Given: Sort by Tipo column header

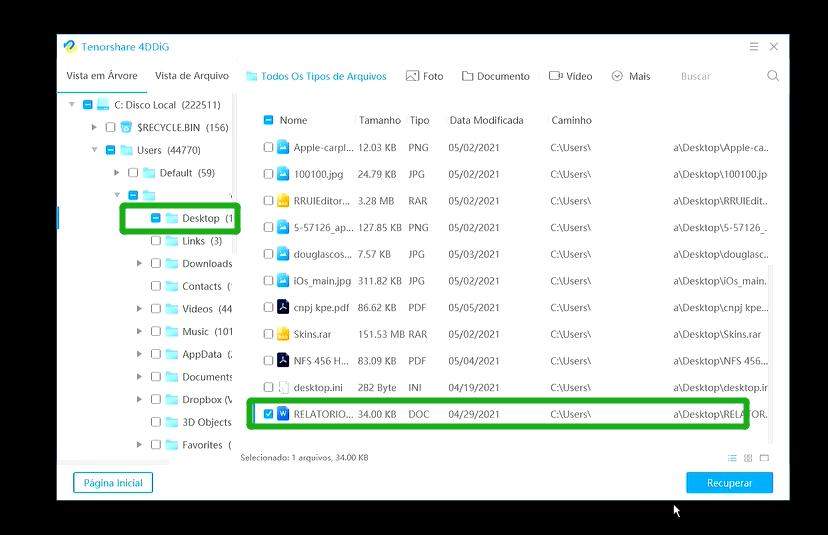Looking at the screenshot, I should click(419, 120).
